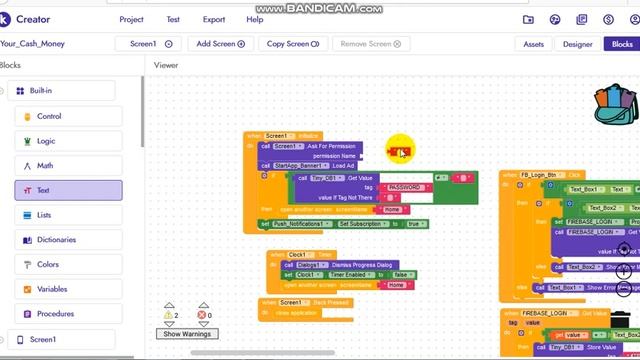
Task: Click the Kodular logo icon
Action: 4,19
